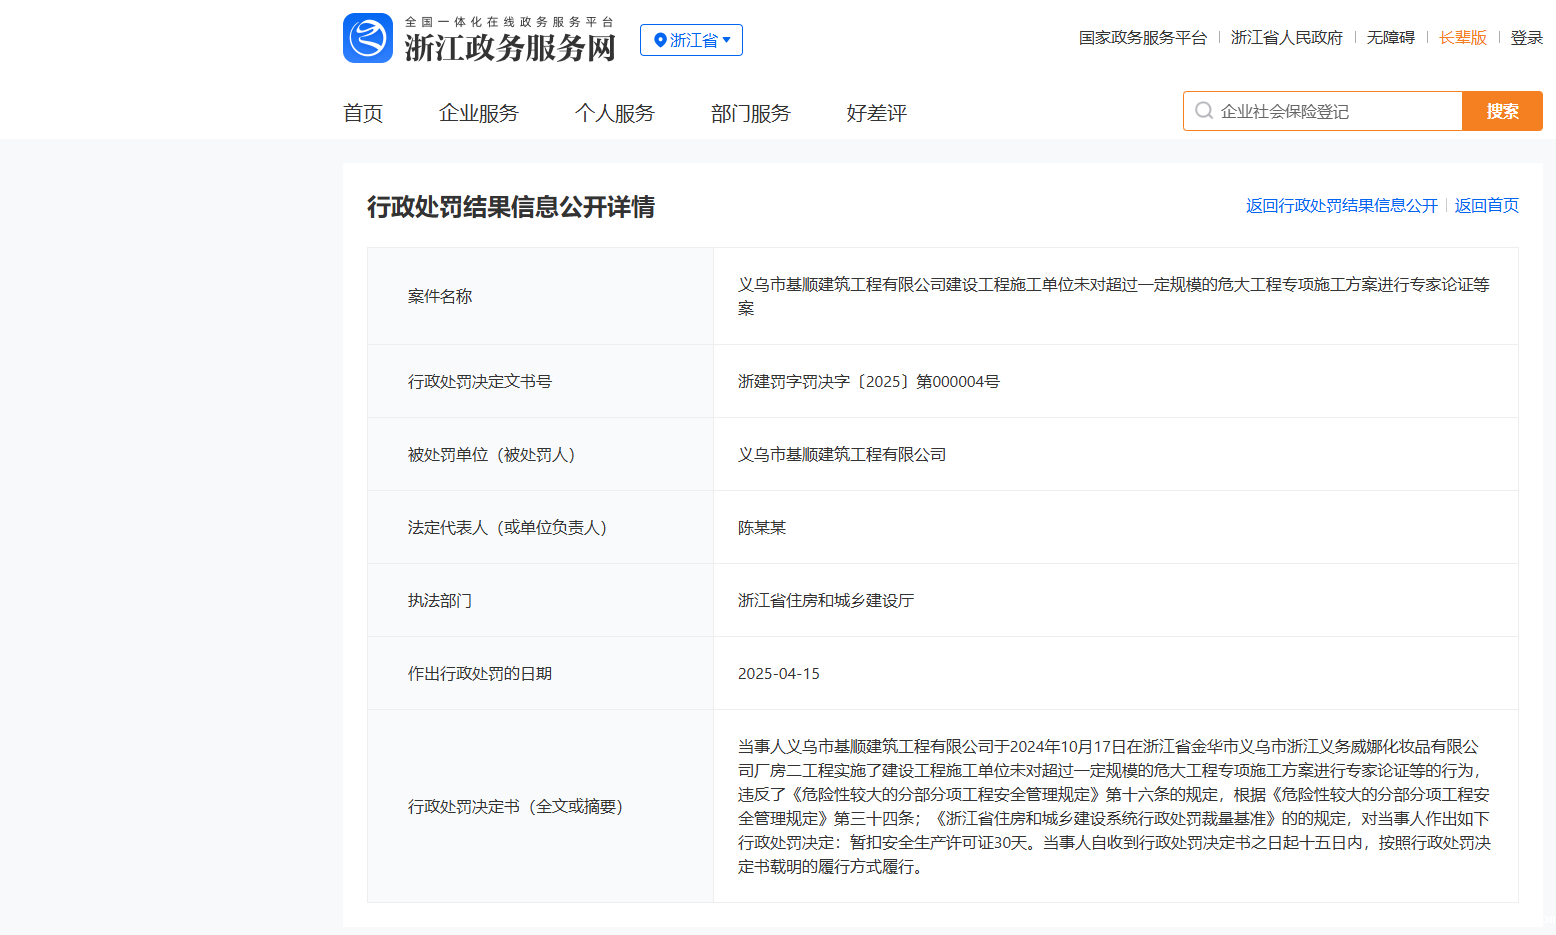Click the 浙江政务服务网 site title
Screen dimensions: 1556x935
[510, 47]
